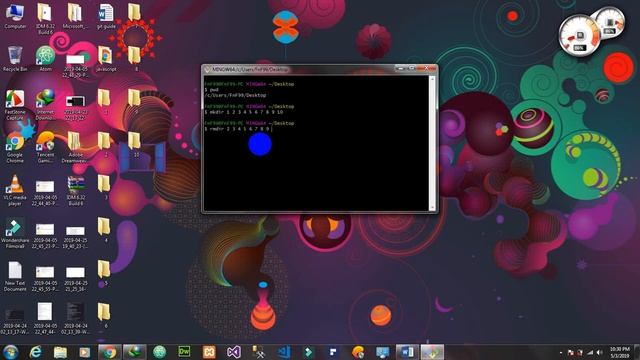Select the folder named 10 on desktop
640x360 pixels.
point(135,145)
